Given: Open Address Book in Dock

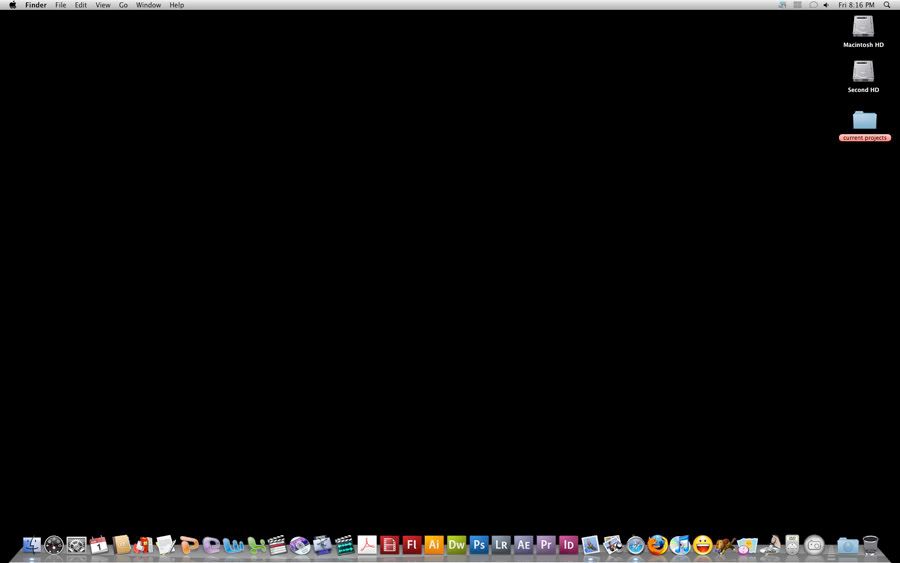Looking at the screenshot, I should 121,545.
